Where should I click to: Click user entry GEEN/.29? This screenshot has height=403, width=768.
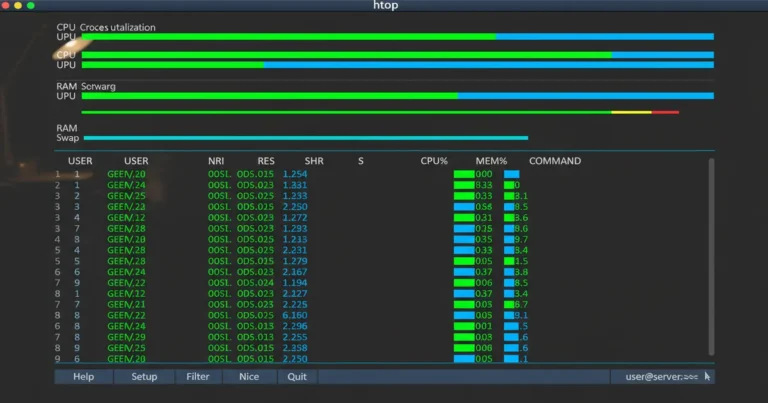tap(126, 337)
